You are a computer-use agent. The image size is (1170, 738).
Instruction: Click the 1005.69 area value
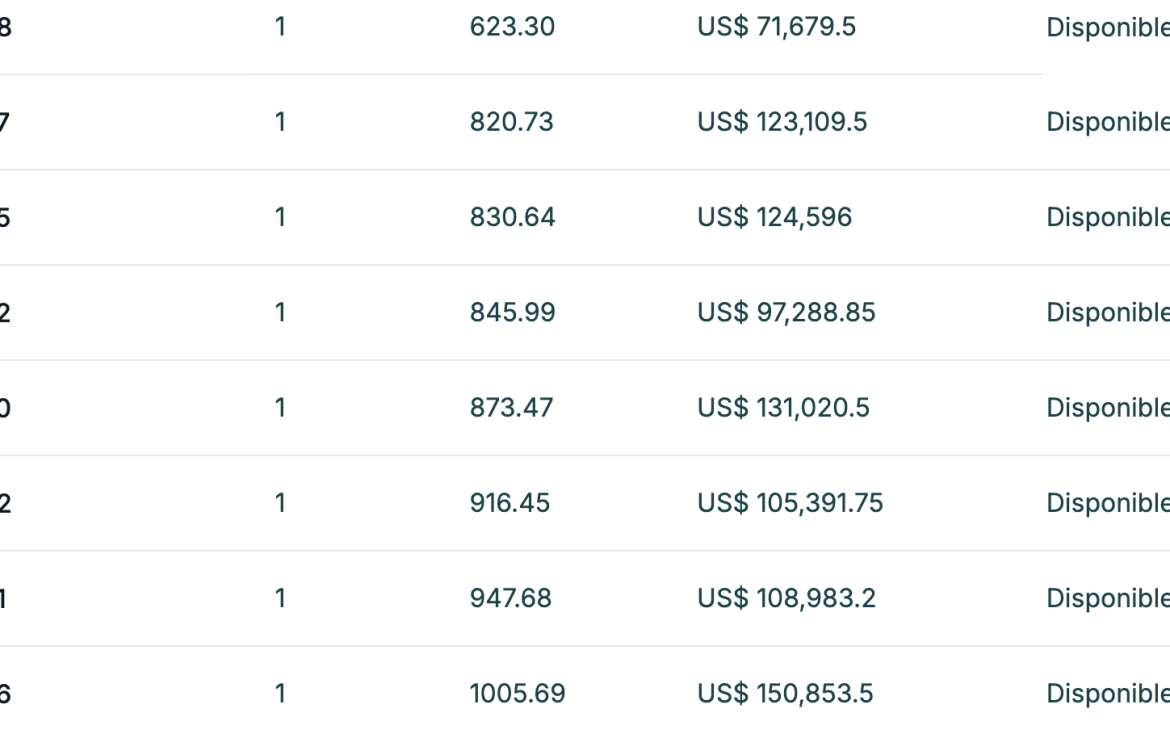tap(517, 693)
